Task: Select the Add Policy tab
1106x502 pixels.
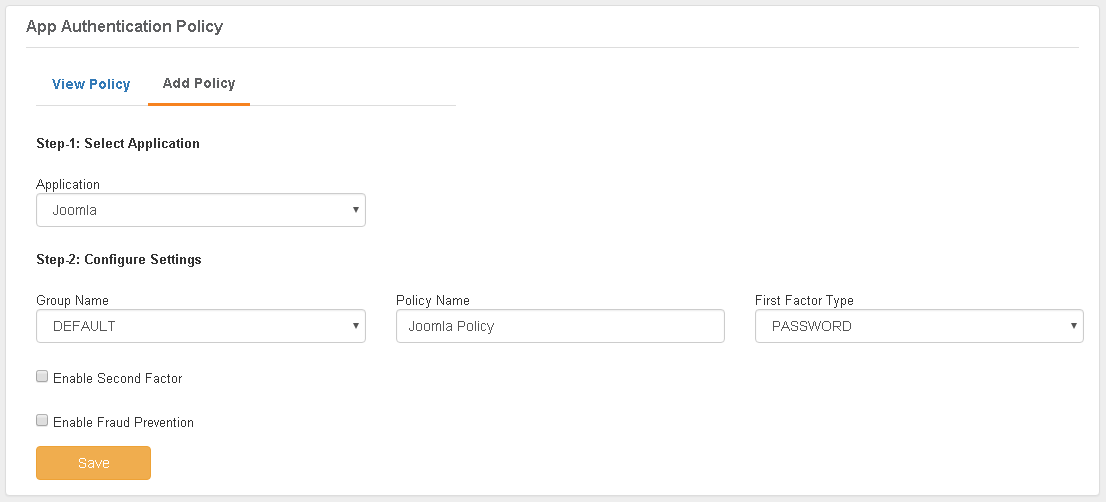Action: pyautogui.click(x=199, y=83)
